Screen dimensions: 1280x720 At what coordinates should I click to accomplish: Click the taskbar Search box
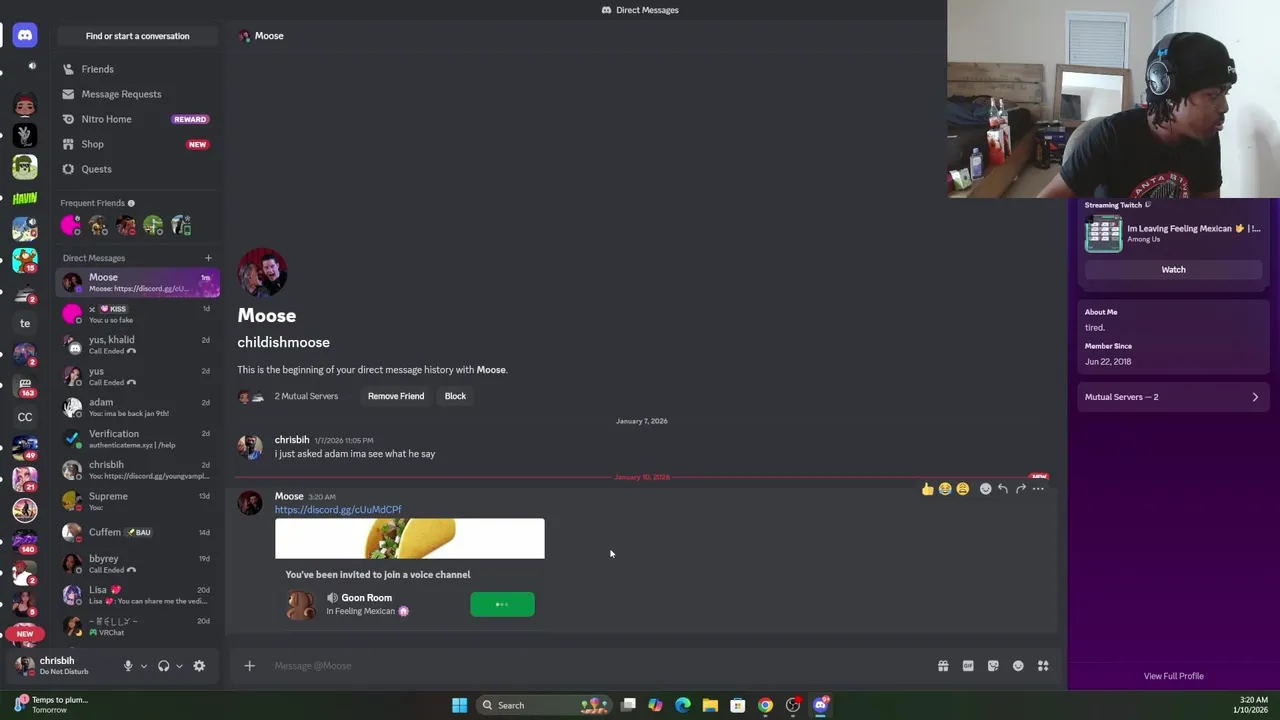[x=542, y=705]
